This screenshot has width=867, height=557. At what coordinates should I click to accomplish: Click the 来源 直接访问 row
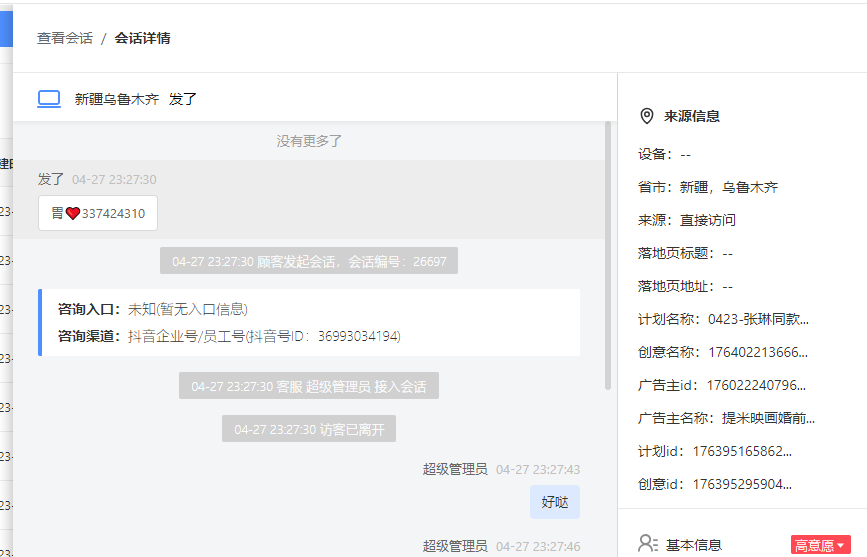(x=687, y=220)
